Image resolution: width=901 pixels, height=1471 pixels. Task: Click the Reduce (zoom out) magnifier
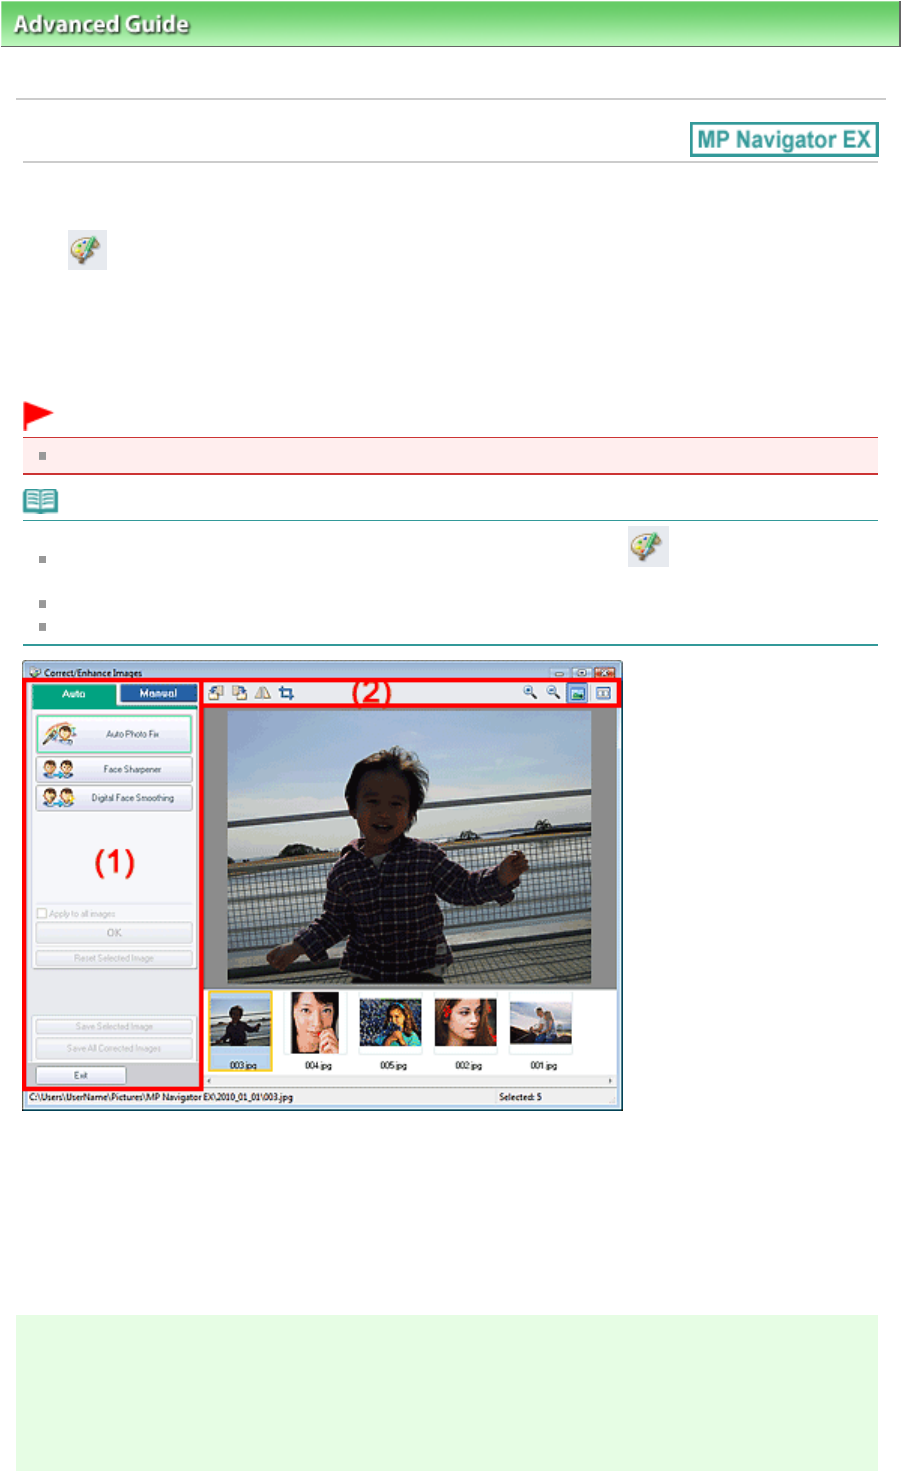(553, 692)
